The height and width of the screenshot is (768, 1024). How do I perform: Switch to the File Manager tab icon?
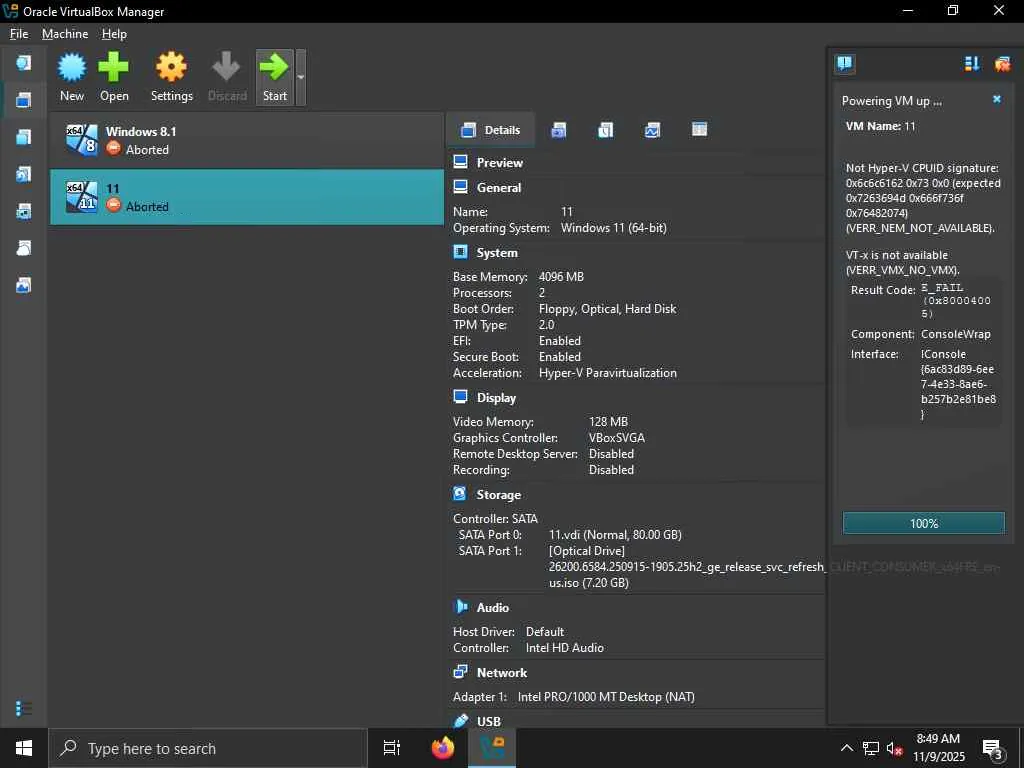point(699,129)
